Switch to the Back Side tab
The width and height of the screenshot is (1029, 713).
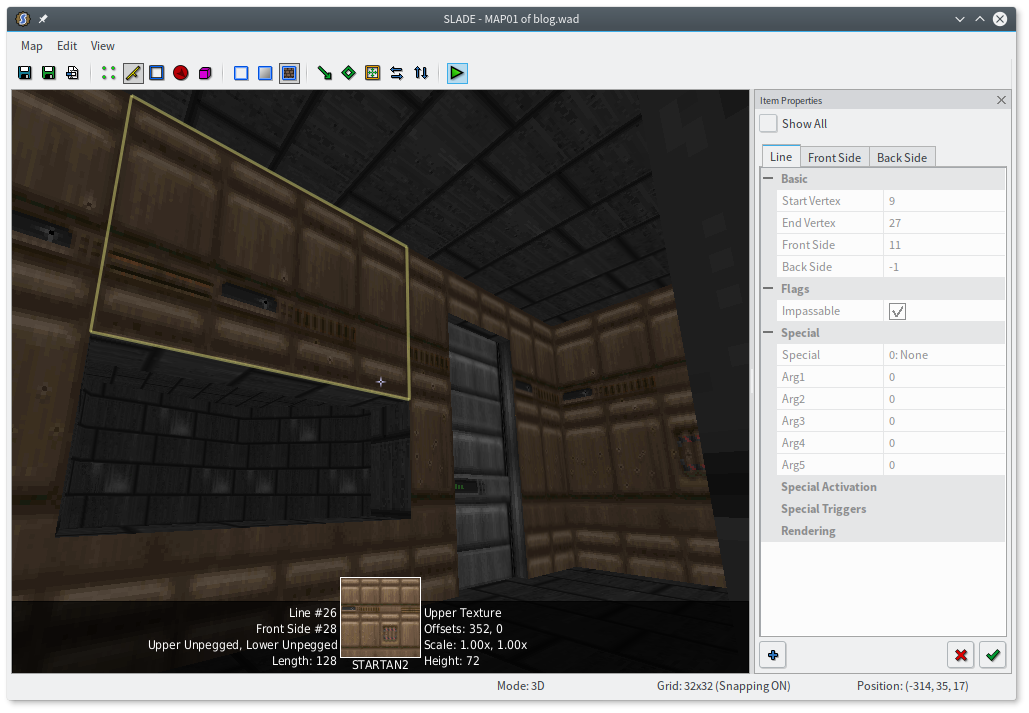pyautogui.click(x=902, y=158)
